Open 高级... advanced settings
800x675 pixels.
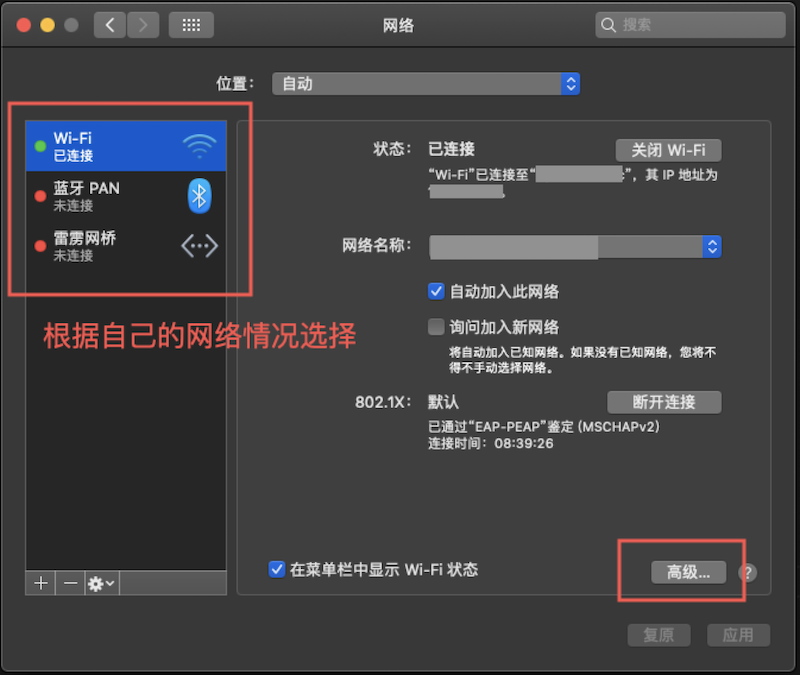(688, 572)
